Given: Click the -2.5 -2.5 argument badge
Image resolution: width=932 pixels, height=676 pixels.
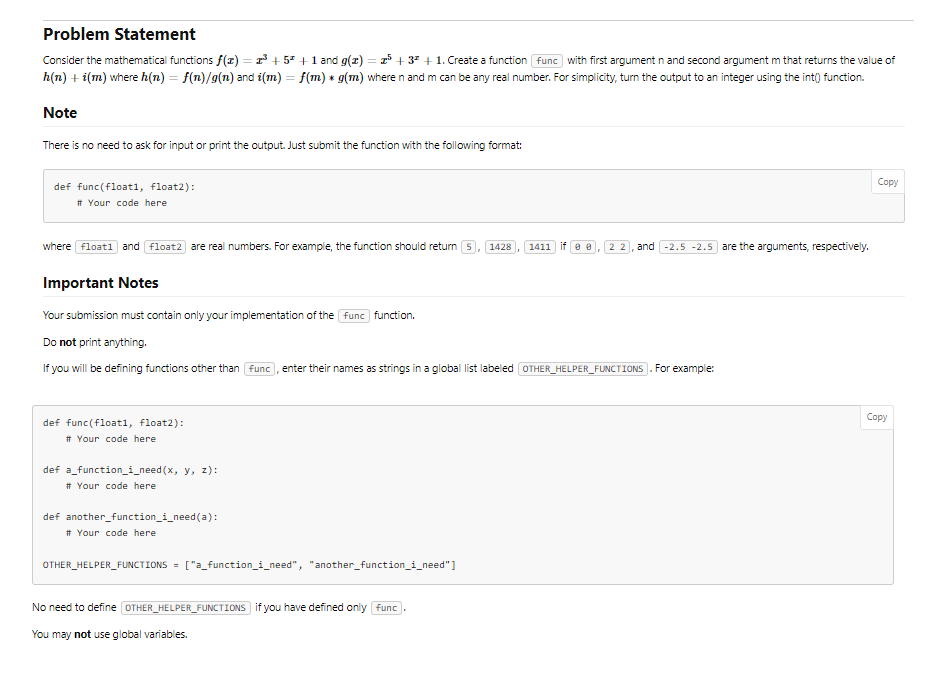Looking at the screenshot, I should pyautogui.click(x=687, y=246).
